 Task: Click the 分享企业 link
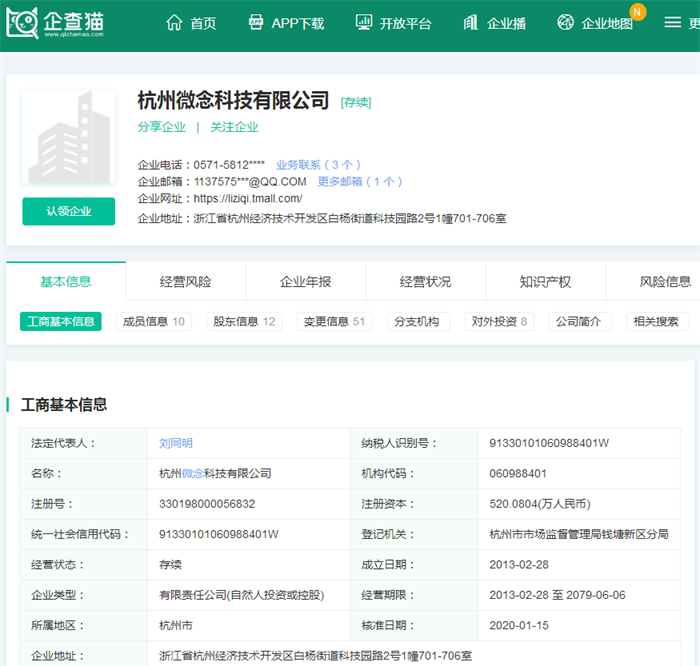point(162,127)
